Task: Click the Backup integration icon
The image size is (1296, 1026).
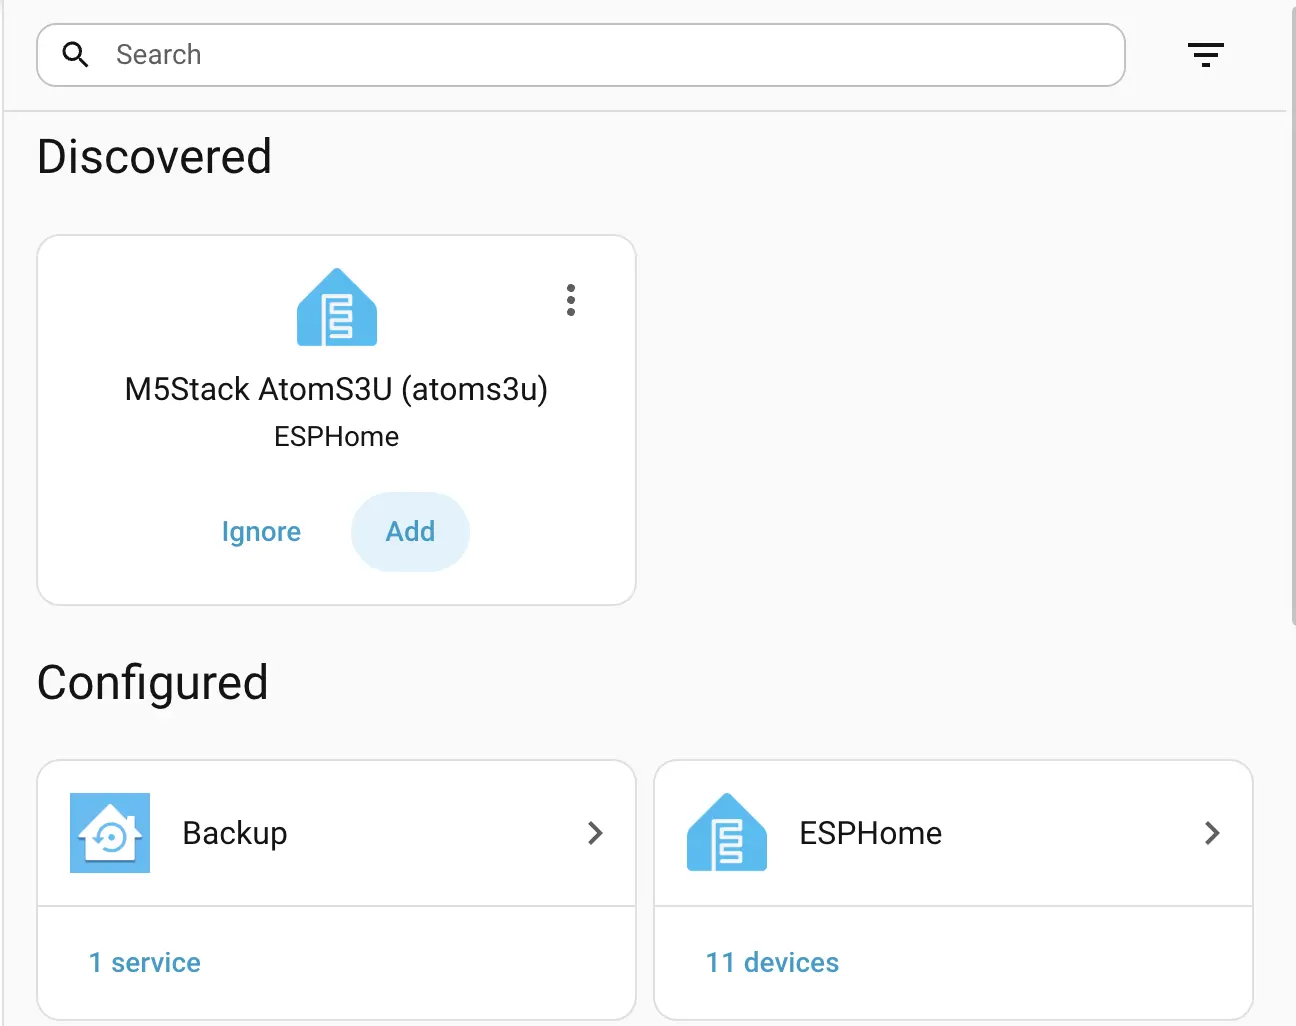Action: click(110, 833)
